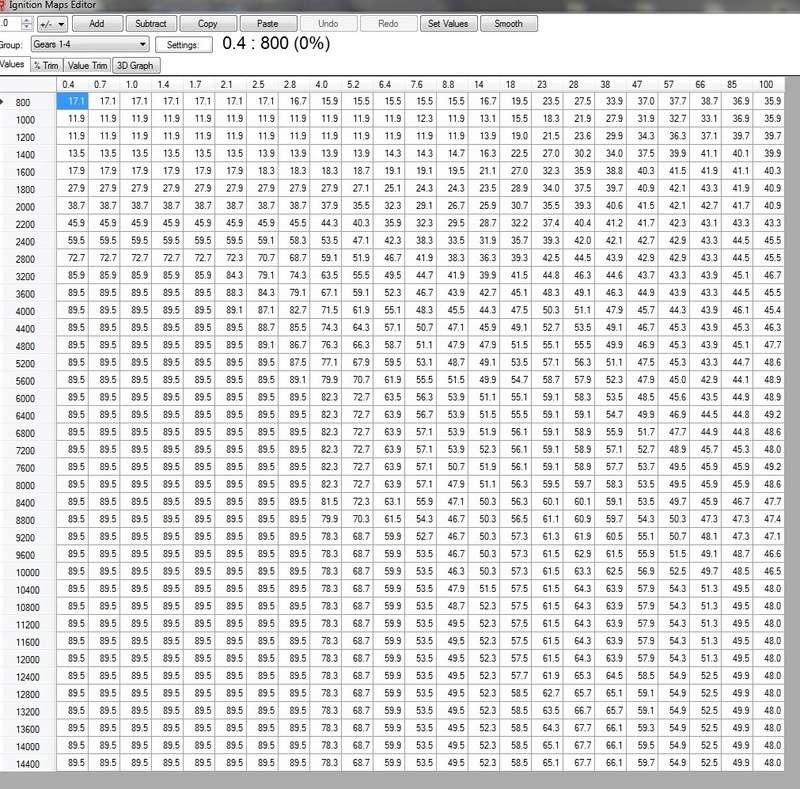Select the 2.8 column header
Screen dimensions: 800x789
coord(294,84)
